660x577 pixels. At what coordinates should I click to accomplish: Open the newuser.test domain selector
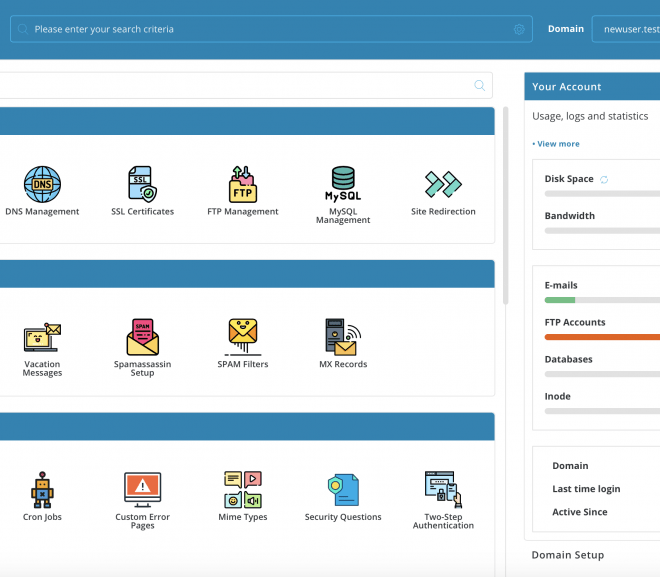[626, 29]
